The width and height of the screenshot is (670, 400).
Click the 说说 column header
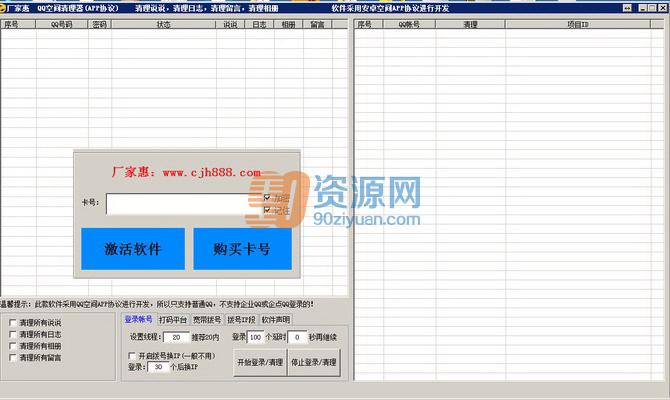230,24
